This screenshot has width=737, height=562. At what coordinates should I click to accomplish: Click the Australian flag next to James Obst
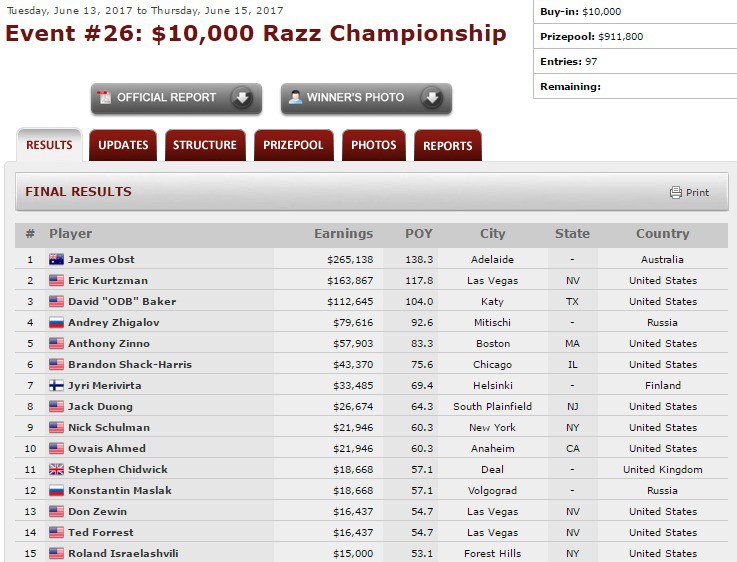click(56, 260)
